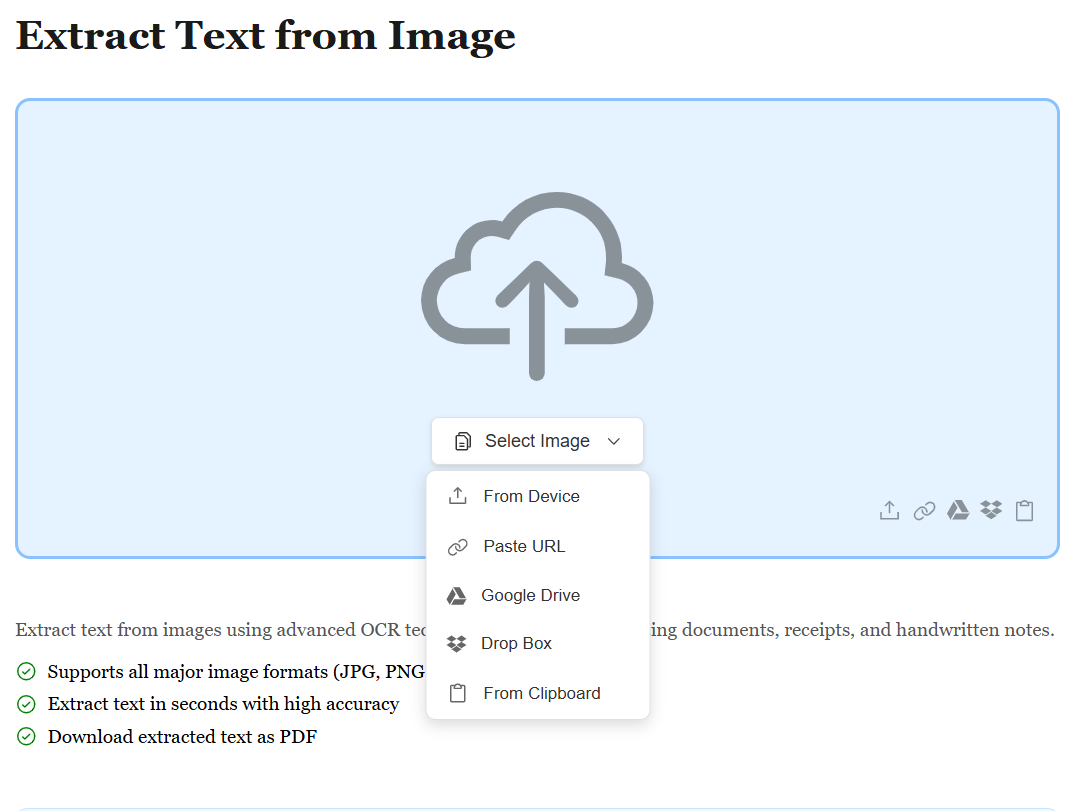1079x811 pixels.
Task: Select the Paste URL menu option
Action: (524, 546)
